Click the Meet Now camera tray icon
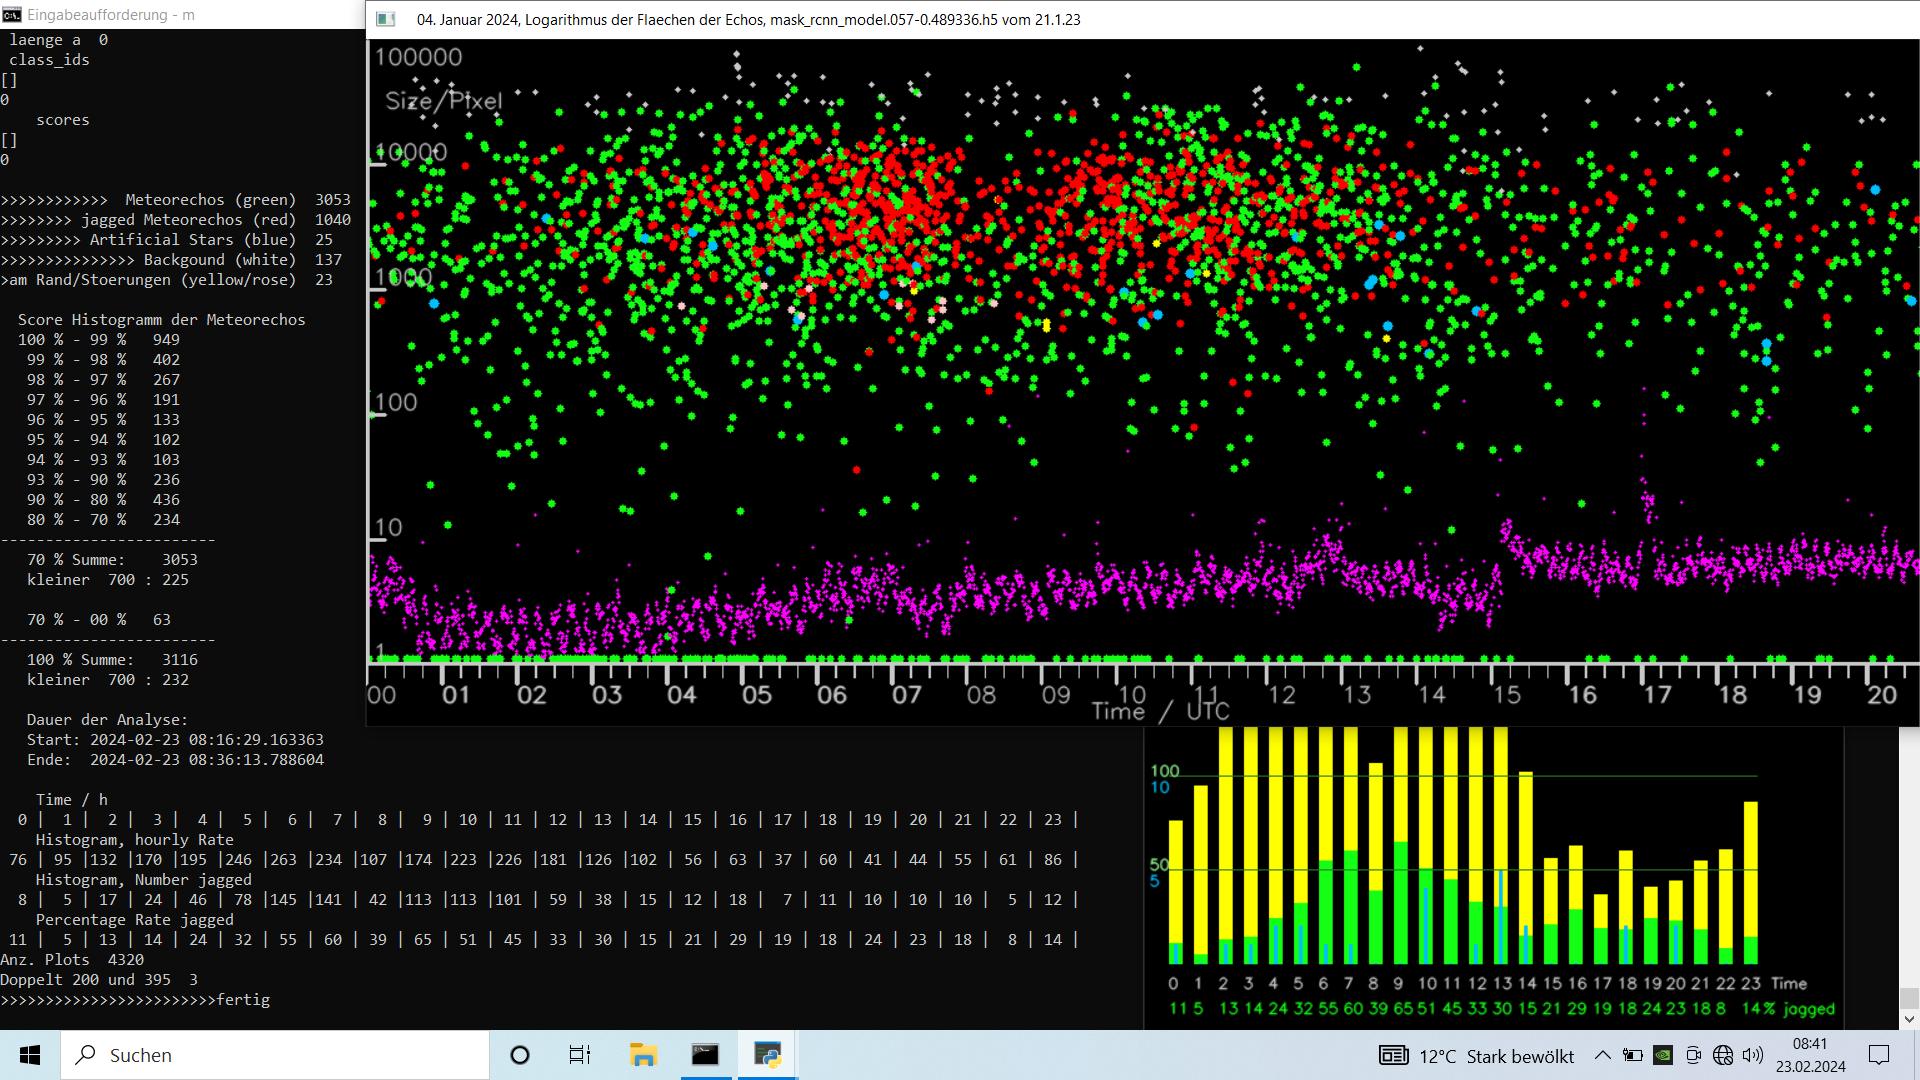Viewport: 1920px width, 1080px height. pos(1693,1055)
